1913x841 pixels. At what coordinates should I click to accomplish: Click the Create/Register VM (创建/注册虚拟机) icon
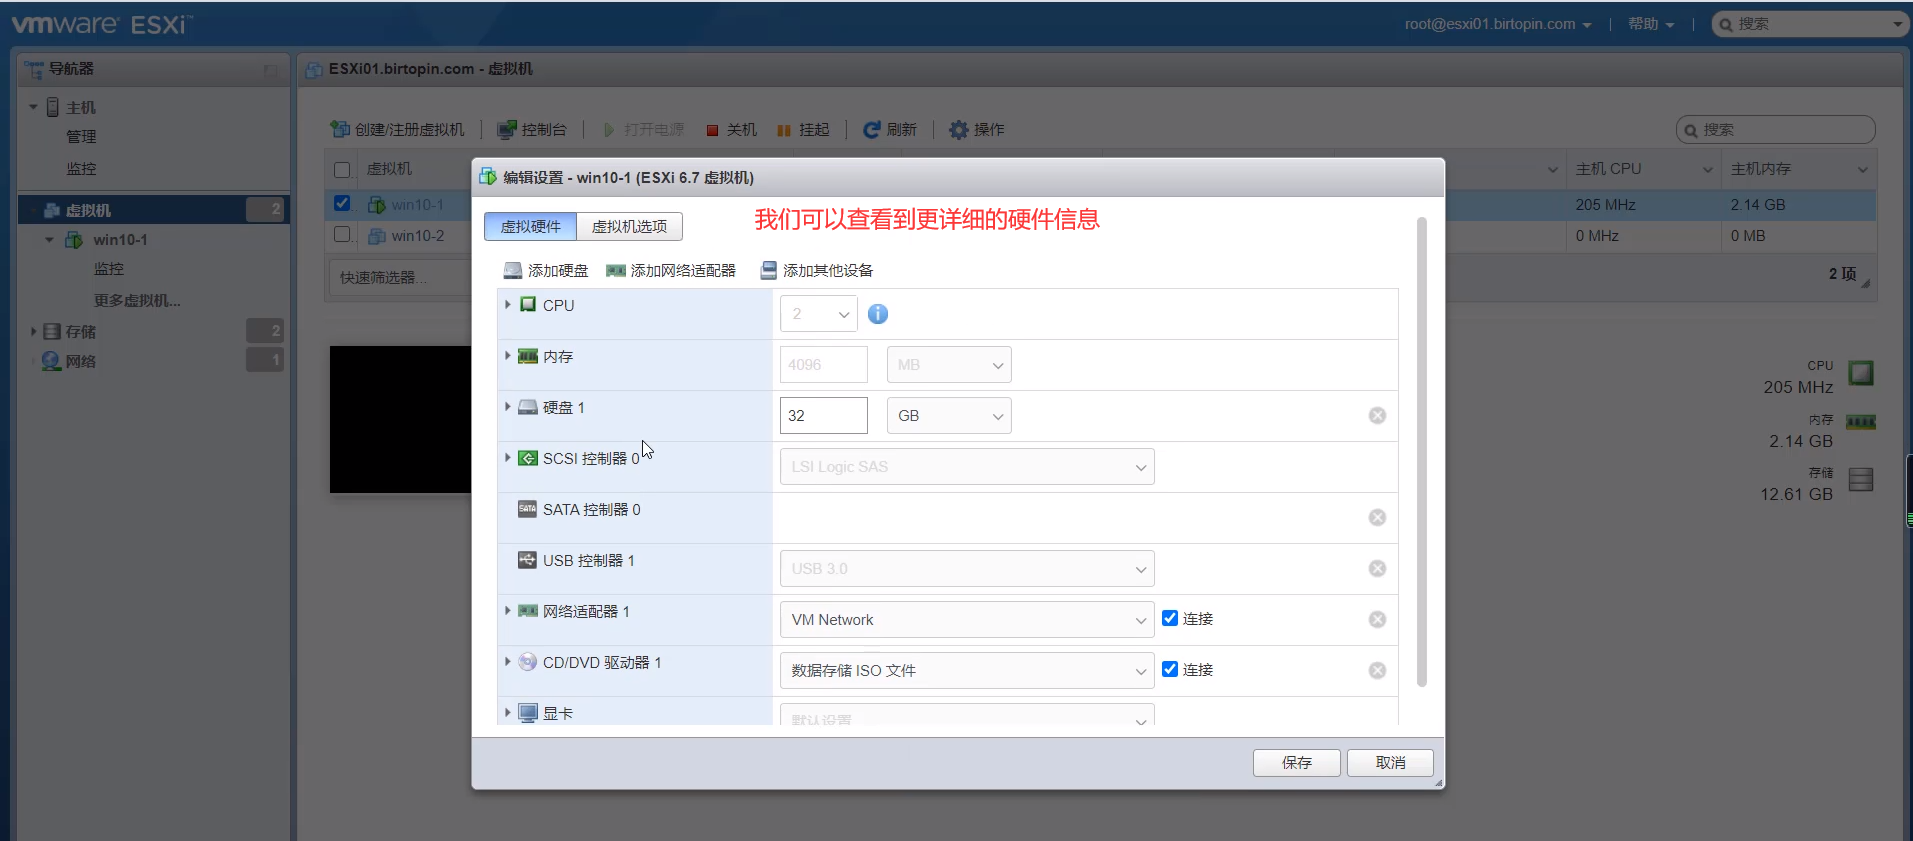tap(340, 130)
